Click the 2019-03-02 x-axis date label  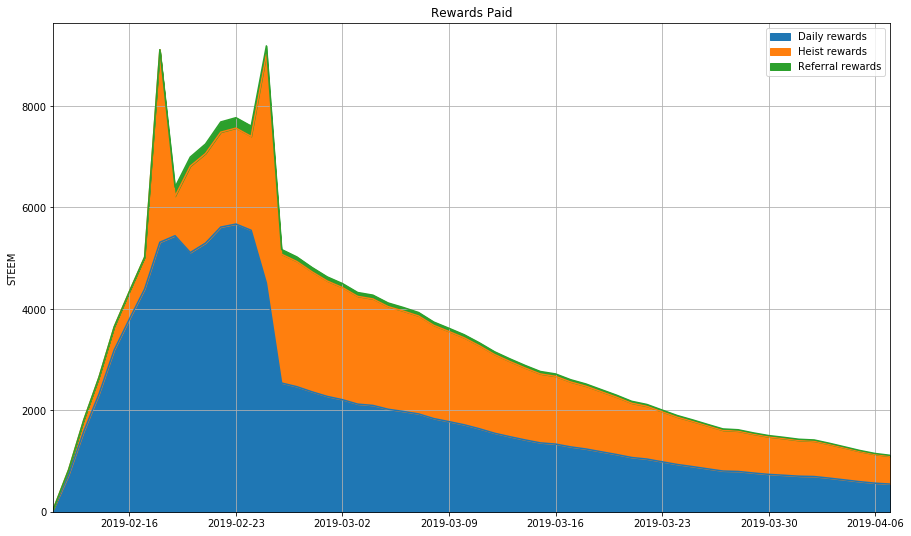342,523
